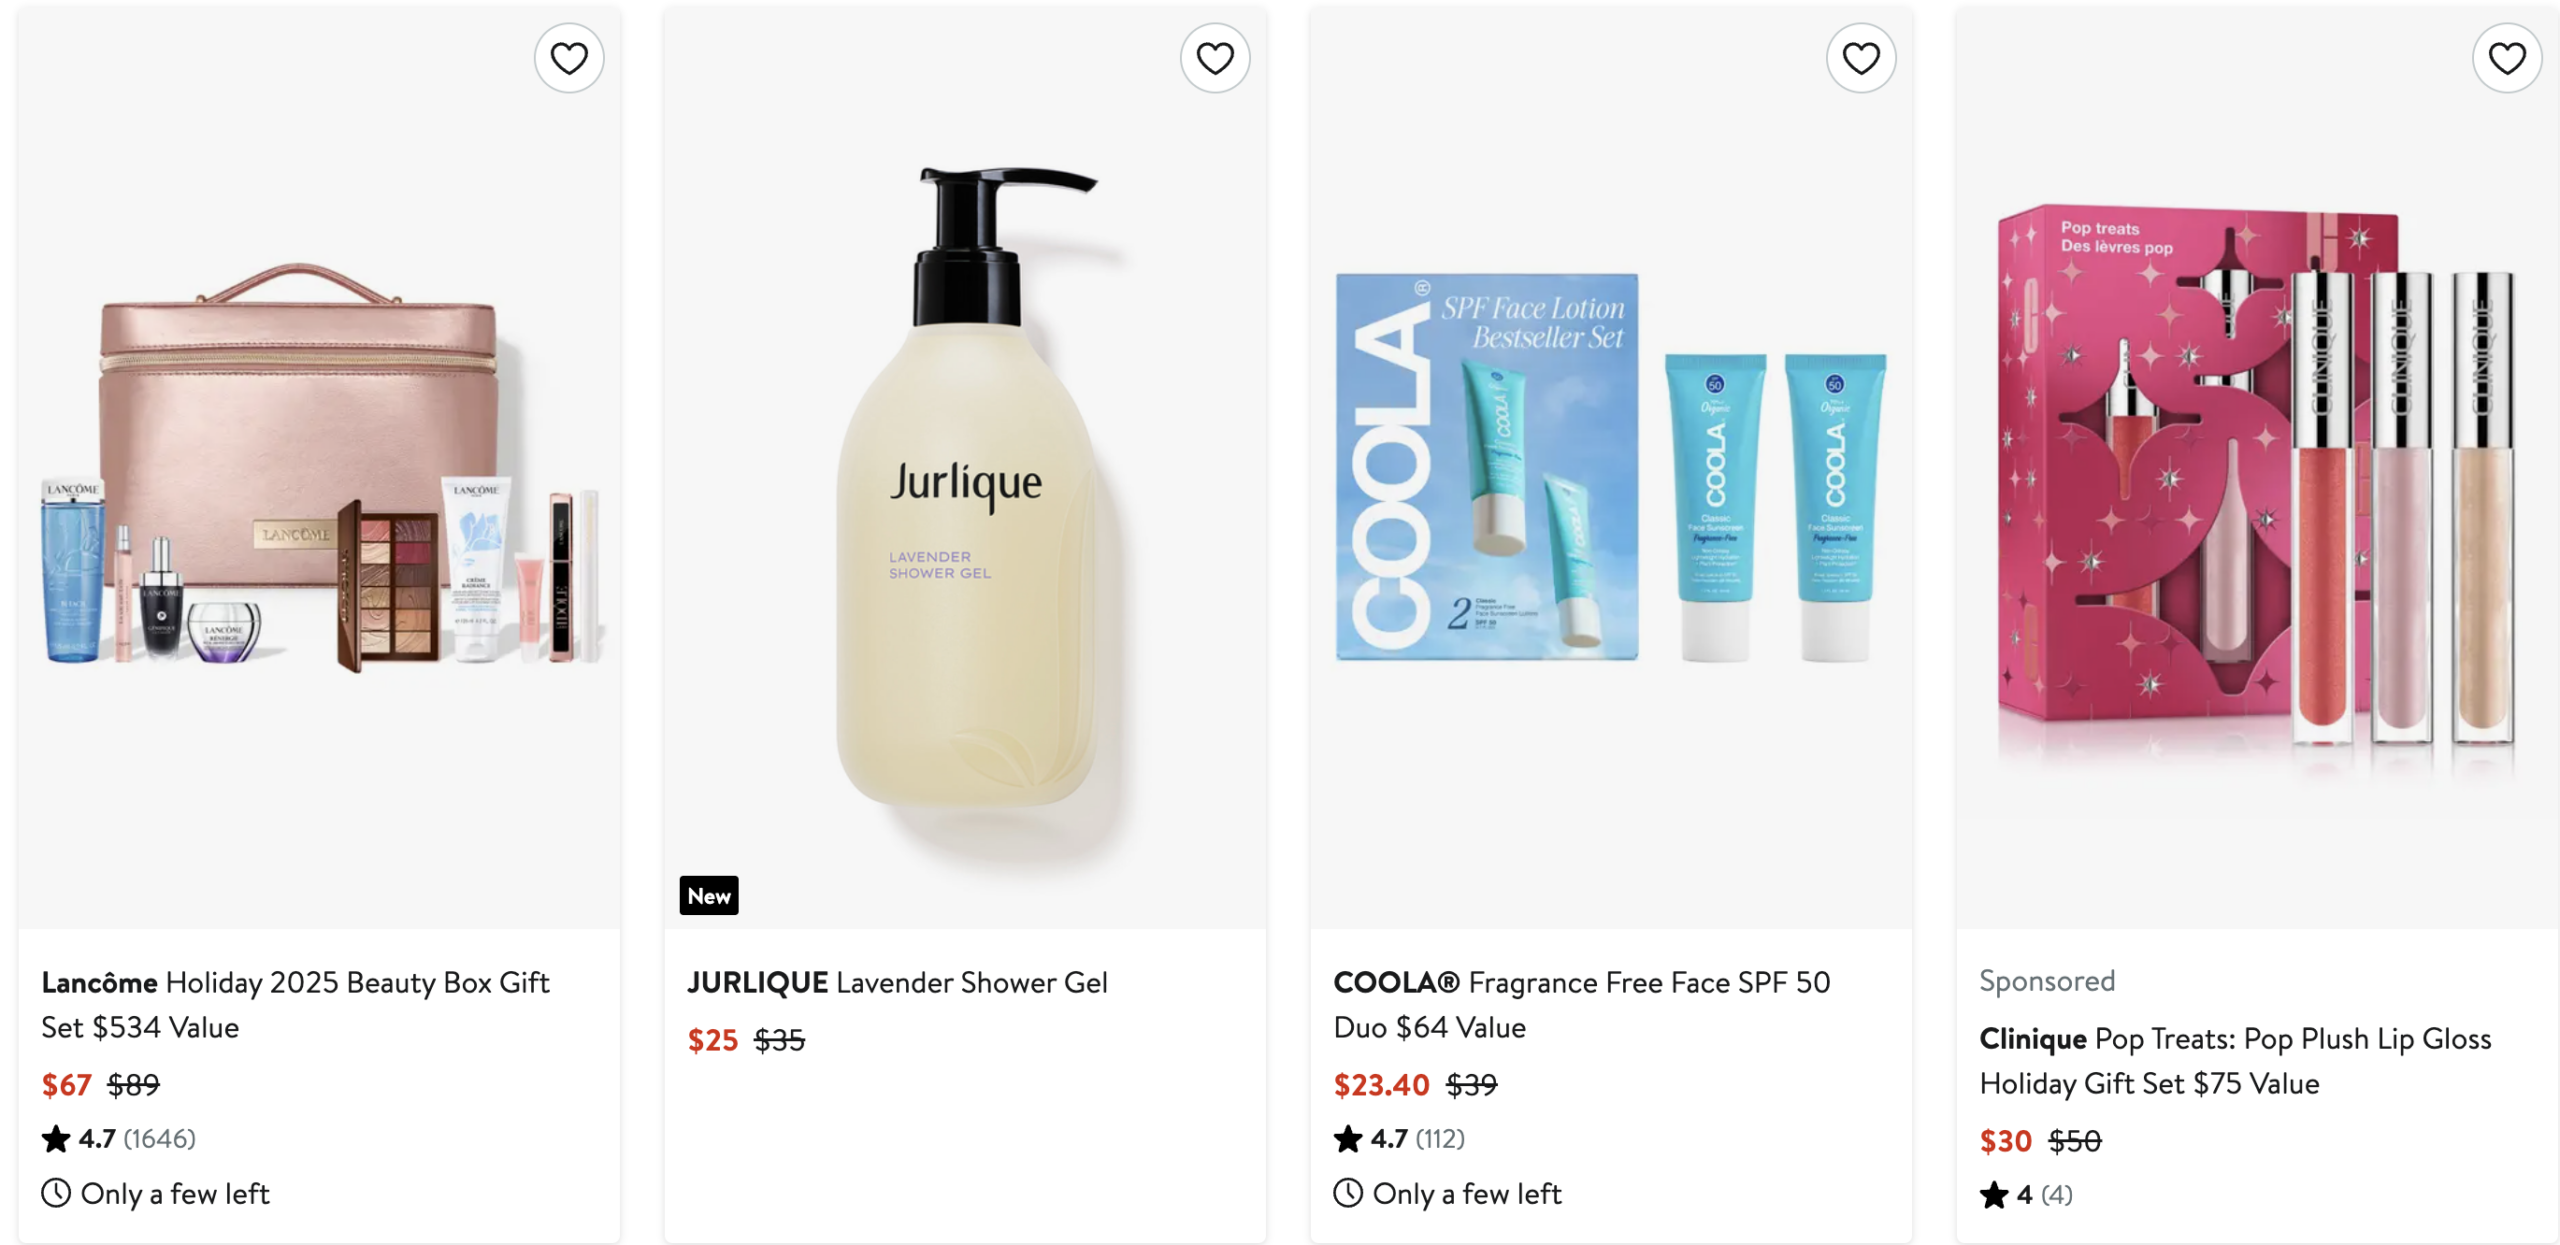Click the New badge on Jurlique item

(709, 896)
